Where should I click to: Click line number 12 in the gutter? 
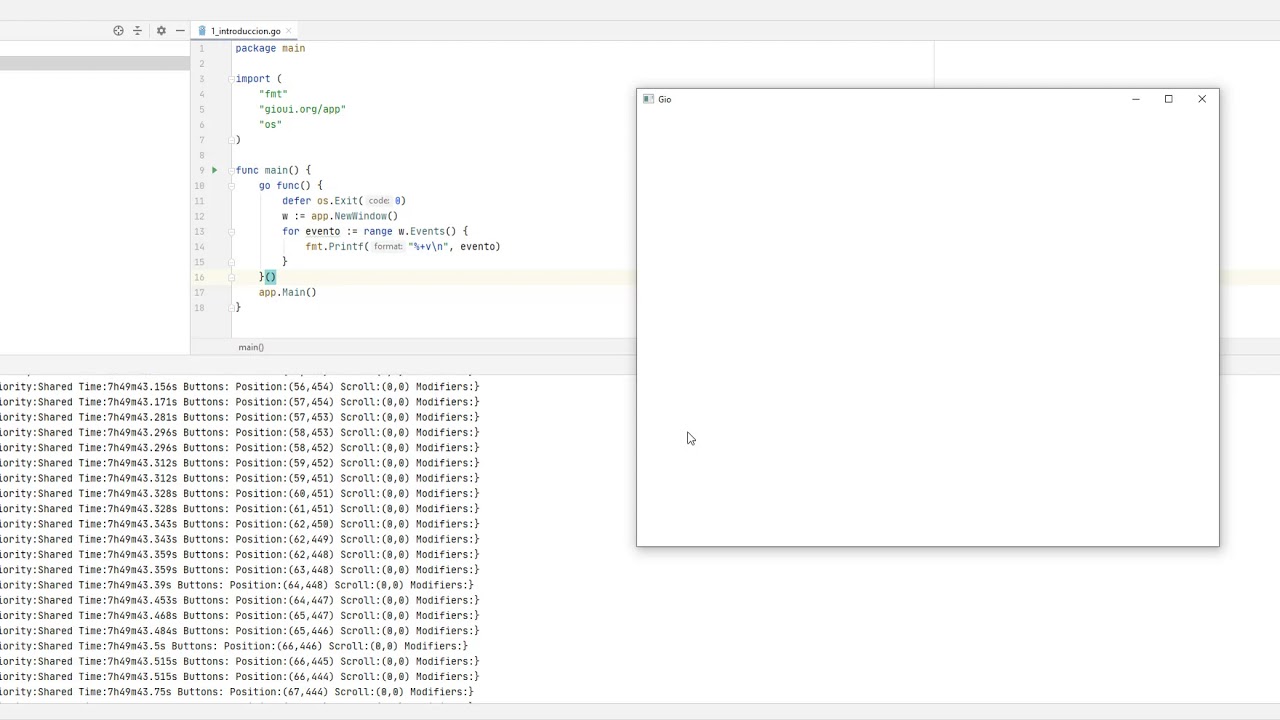click(x=200, y=216)
